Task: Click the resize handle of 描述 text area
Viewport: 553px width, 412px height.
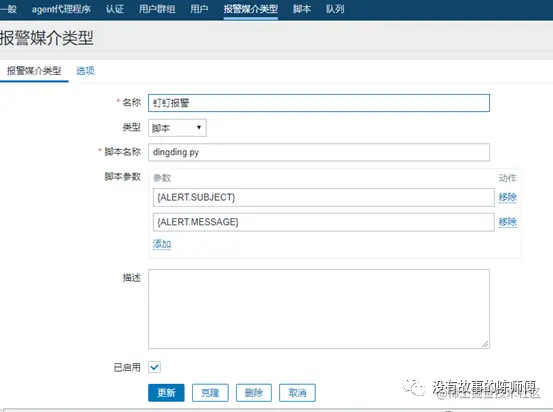Action: 485,344
